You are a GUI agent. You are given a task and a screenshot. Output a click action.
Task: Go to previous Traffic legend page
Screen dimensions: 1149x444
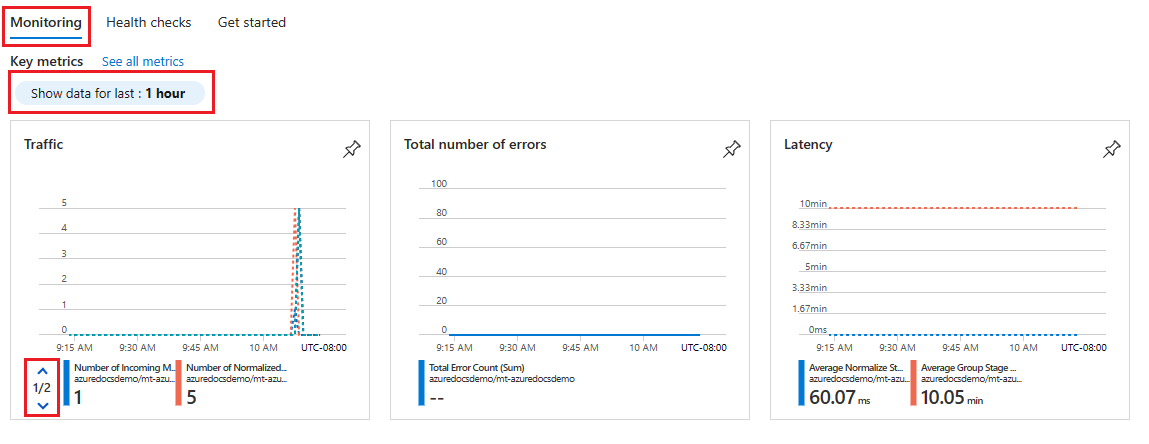(42, 369)
